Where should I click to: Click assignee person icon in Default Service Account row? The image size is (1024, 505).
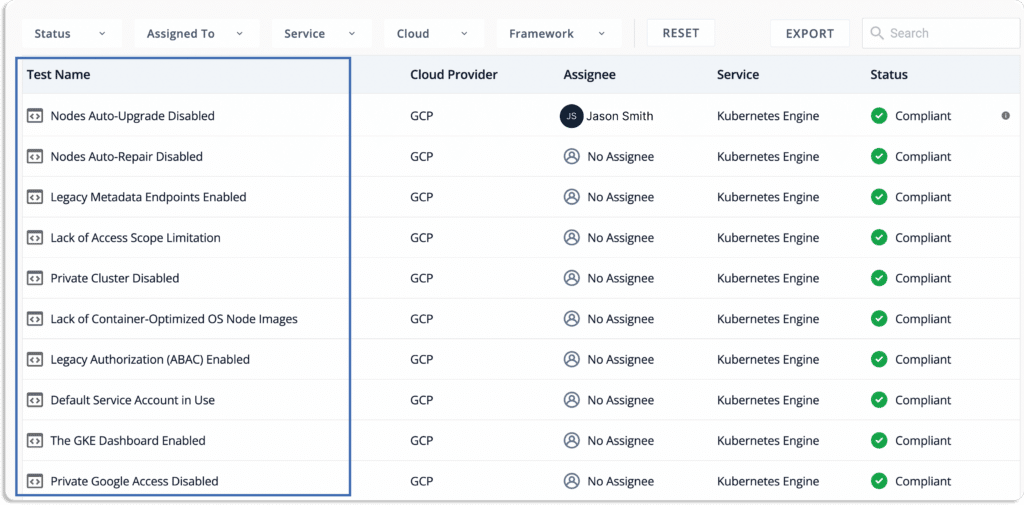click(x=571, y=400)
